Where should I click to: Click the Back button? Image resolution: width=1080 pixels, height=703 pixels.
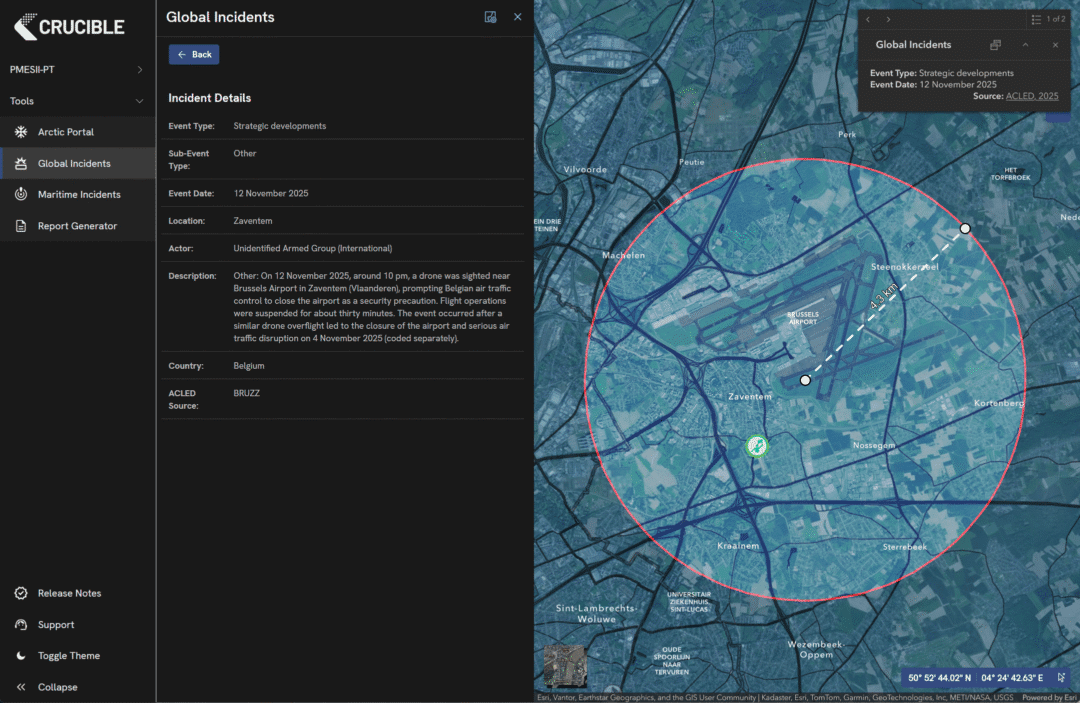194,55
